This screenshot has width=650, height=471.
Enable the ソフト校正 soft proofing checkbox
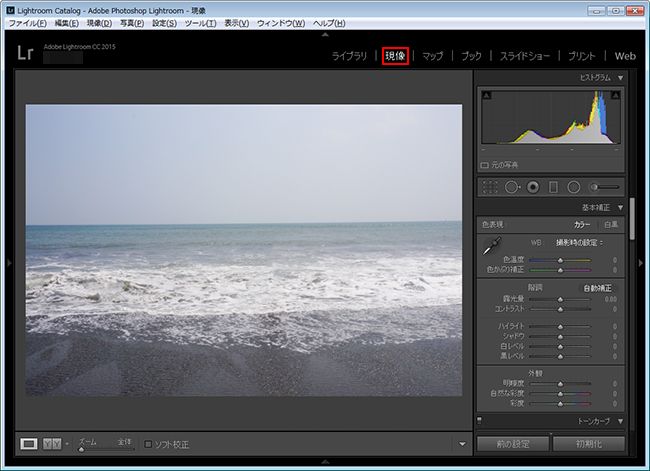coord(148,444)
